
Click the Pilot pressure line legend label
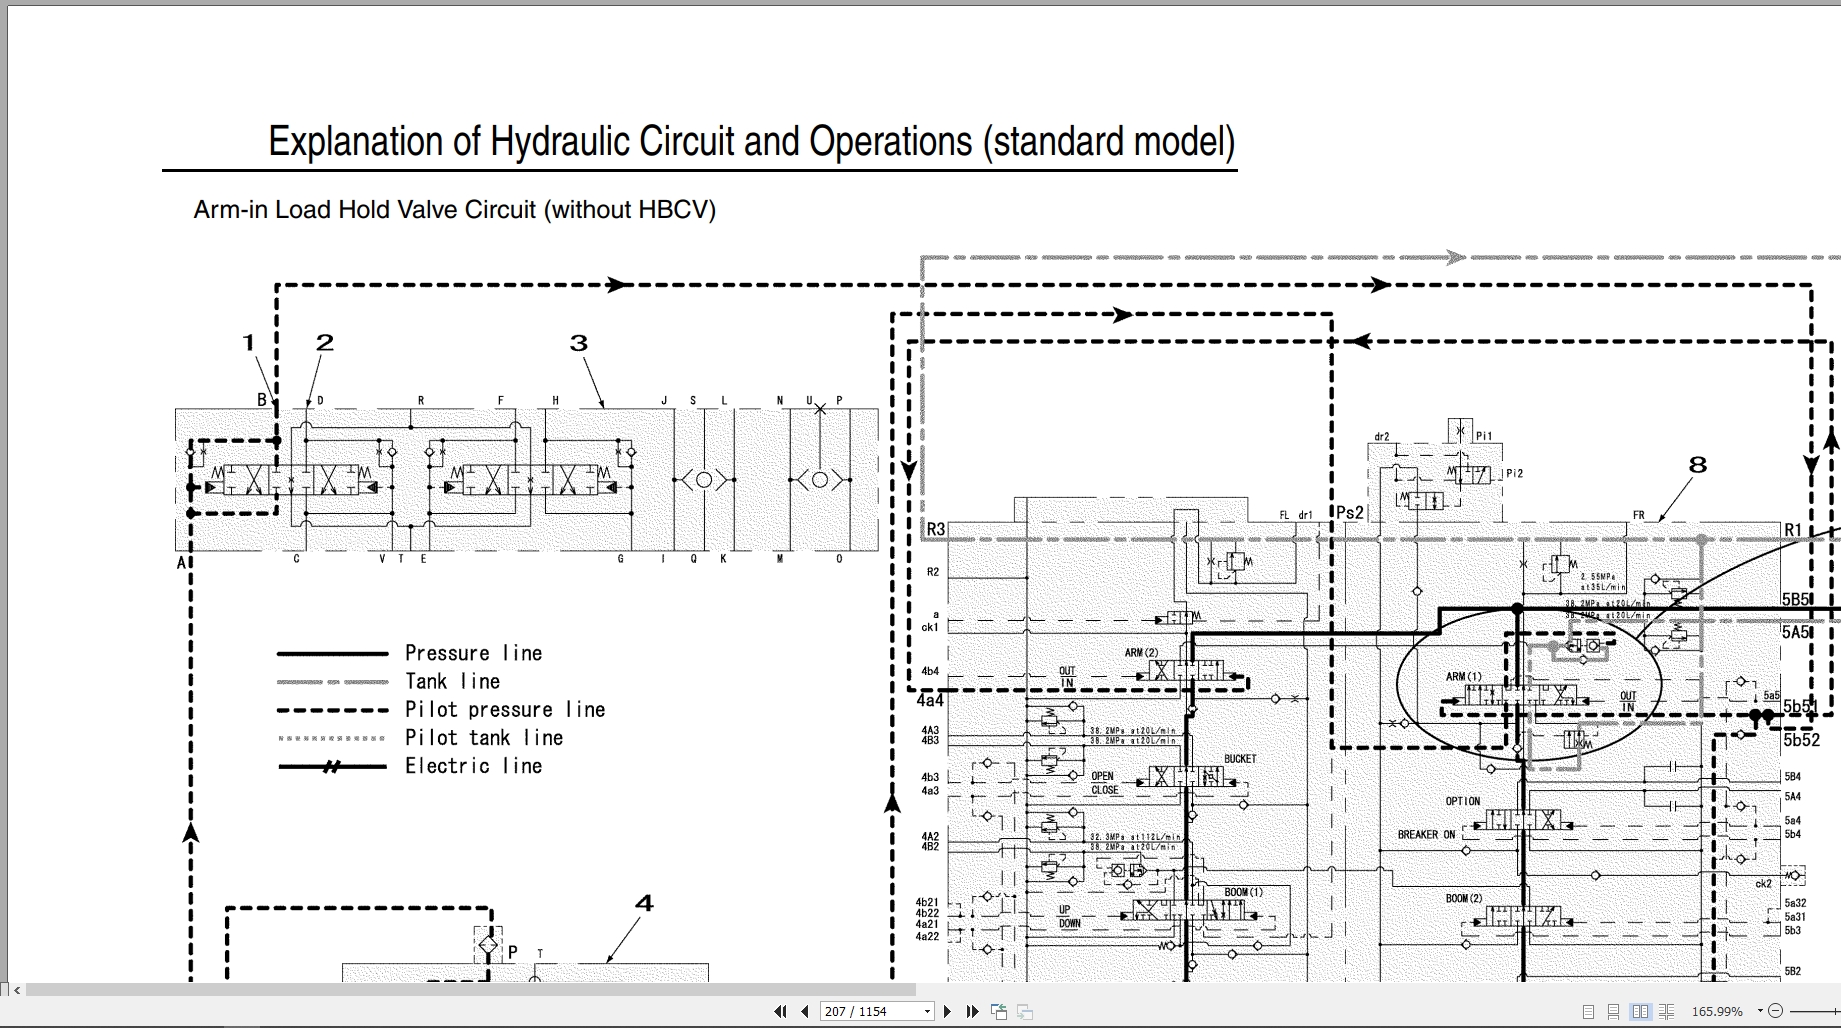point(505,709)
